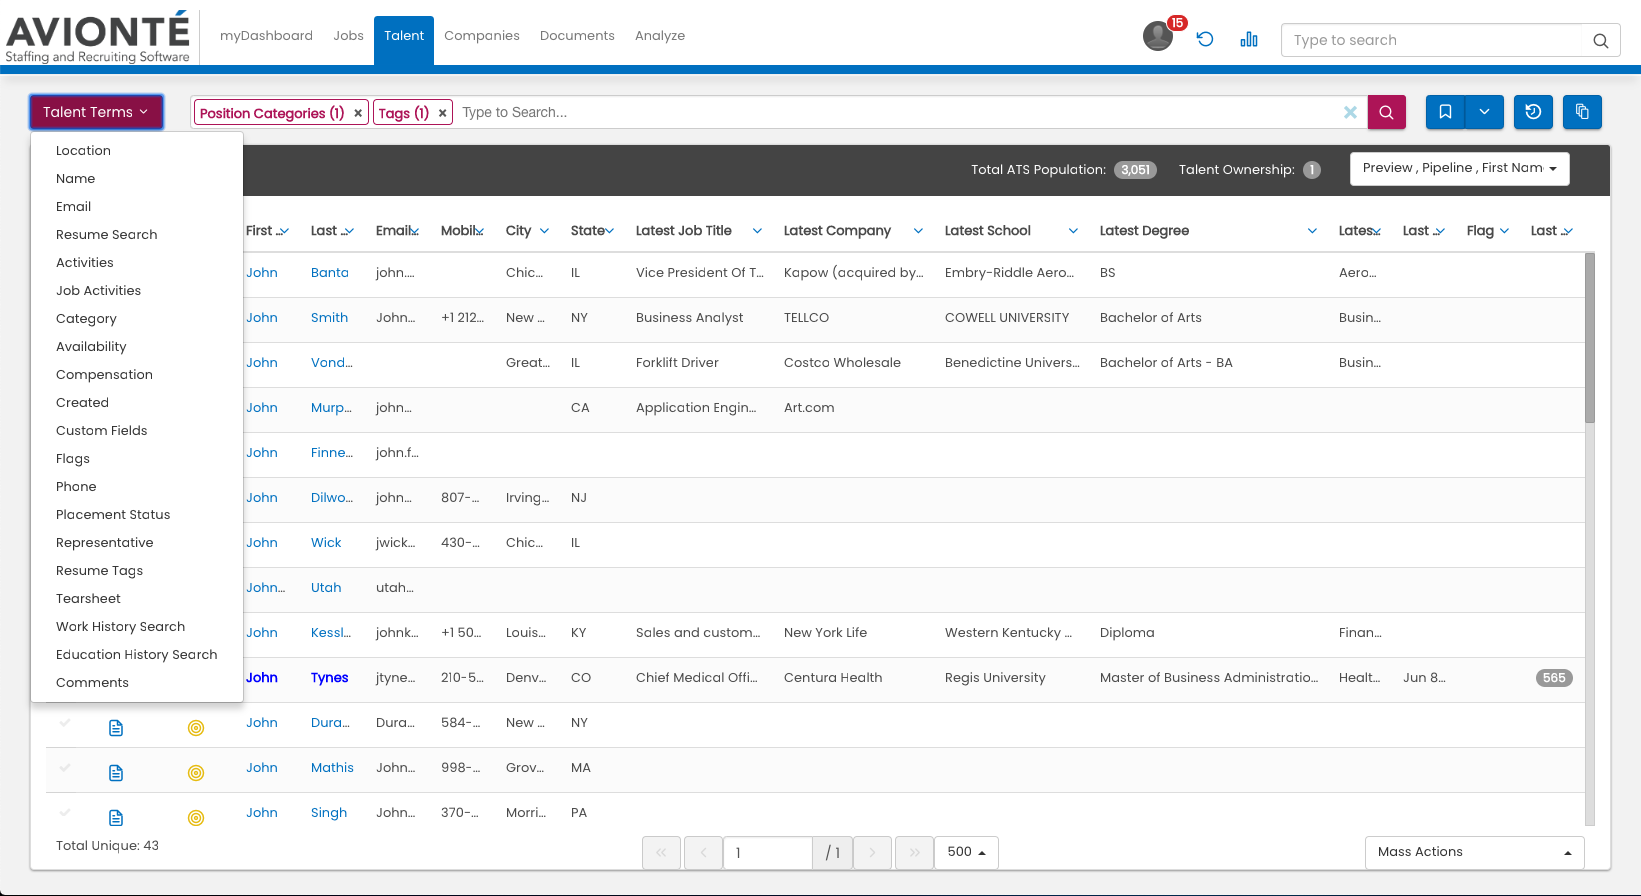Click last name link Singh
This screenshot has height=896, width=1641.
tap(329, 813)
